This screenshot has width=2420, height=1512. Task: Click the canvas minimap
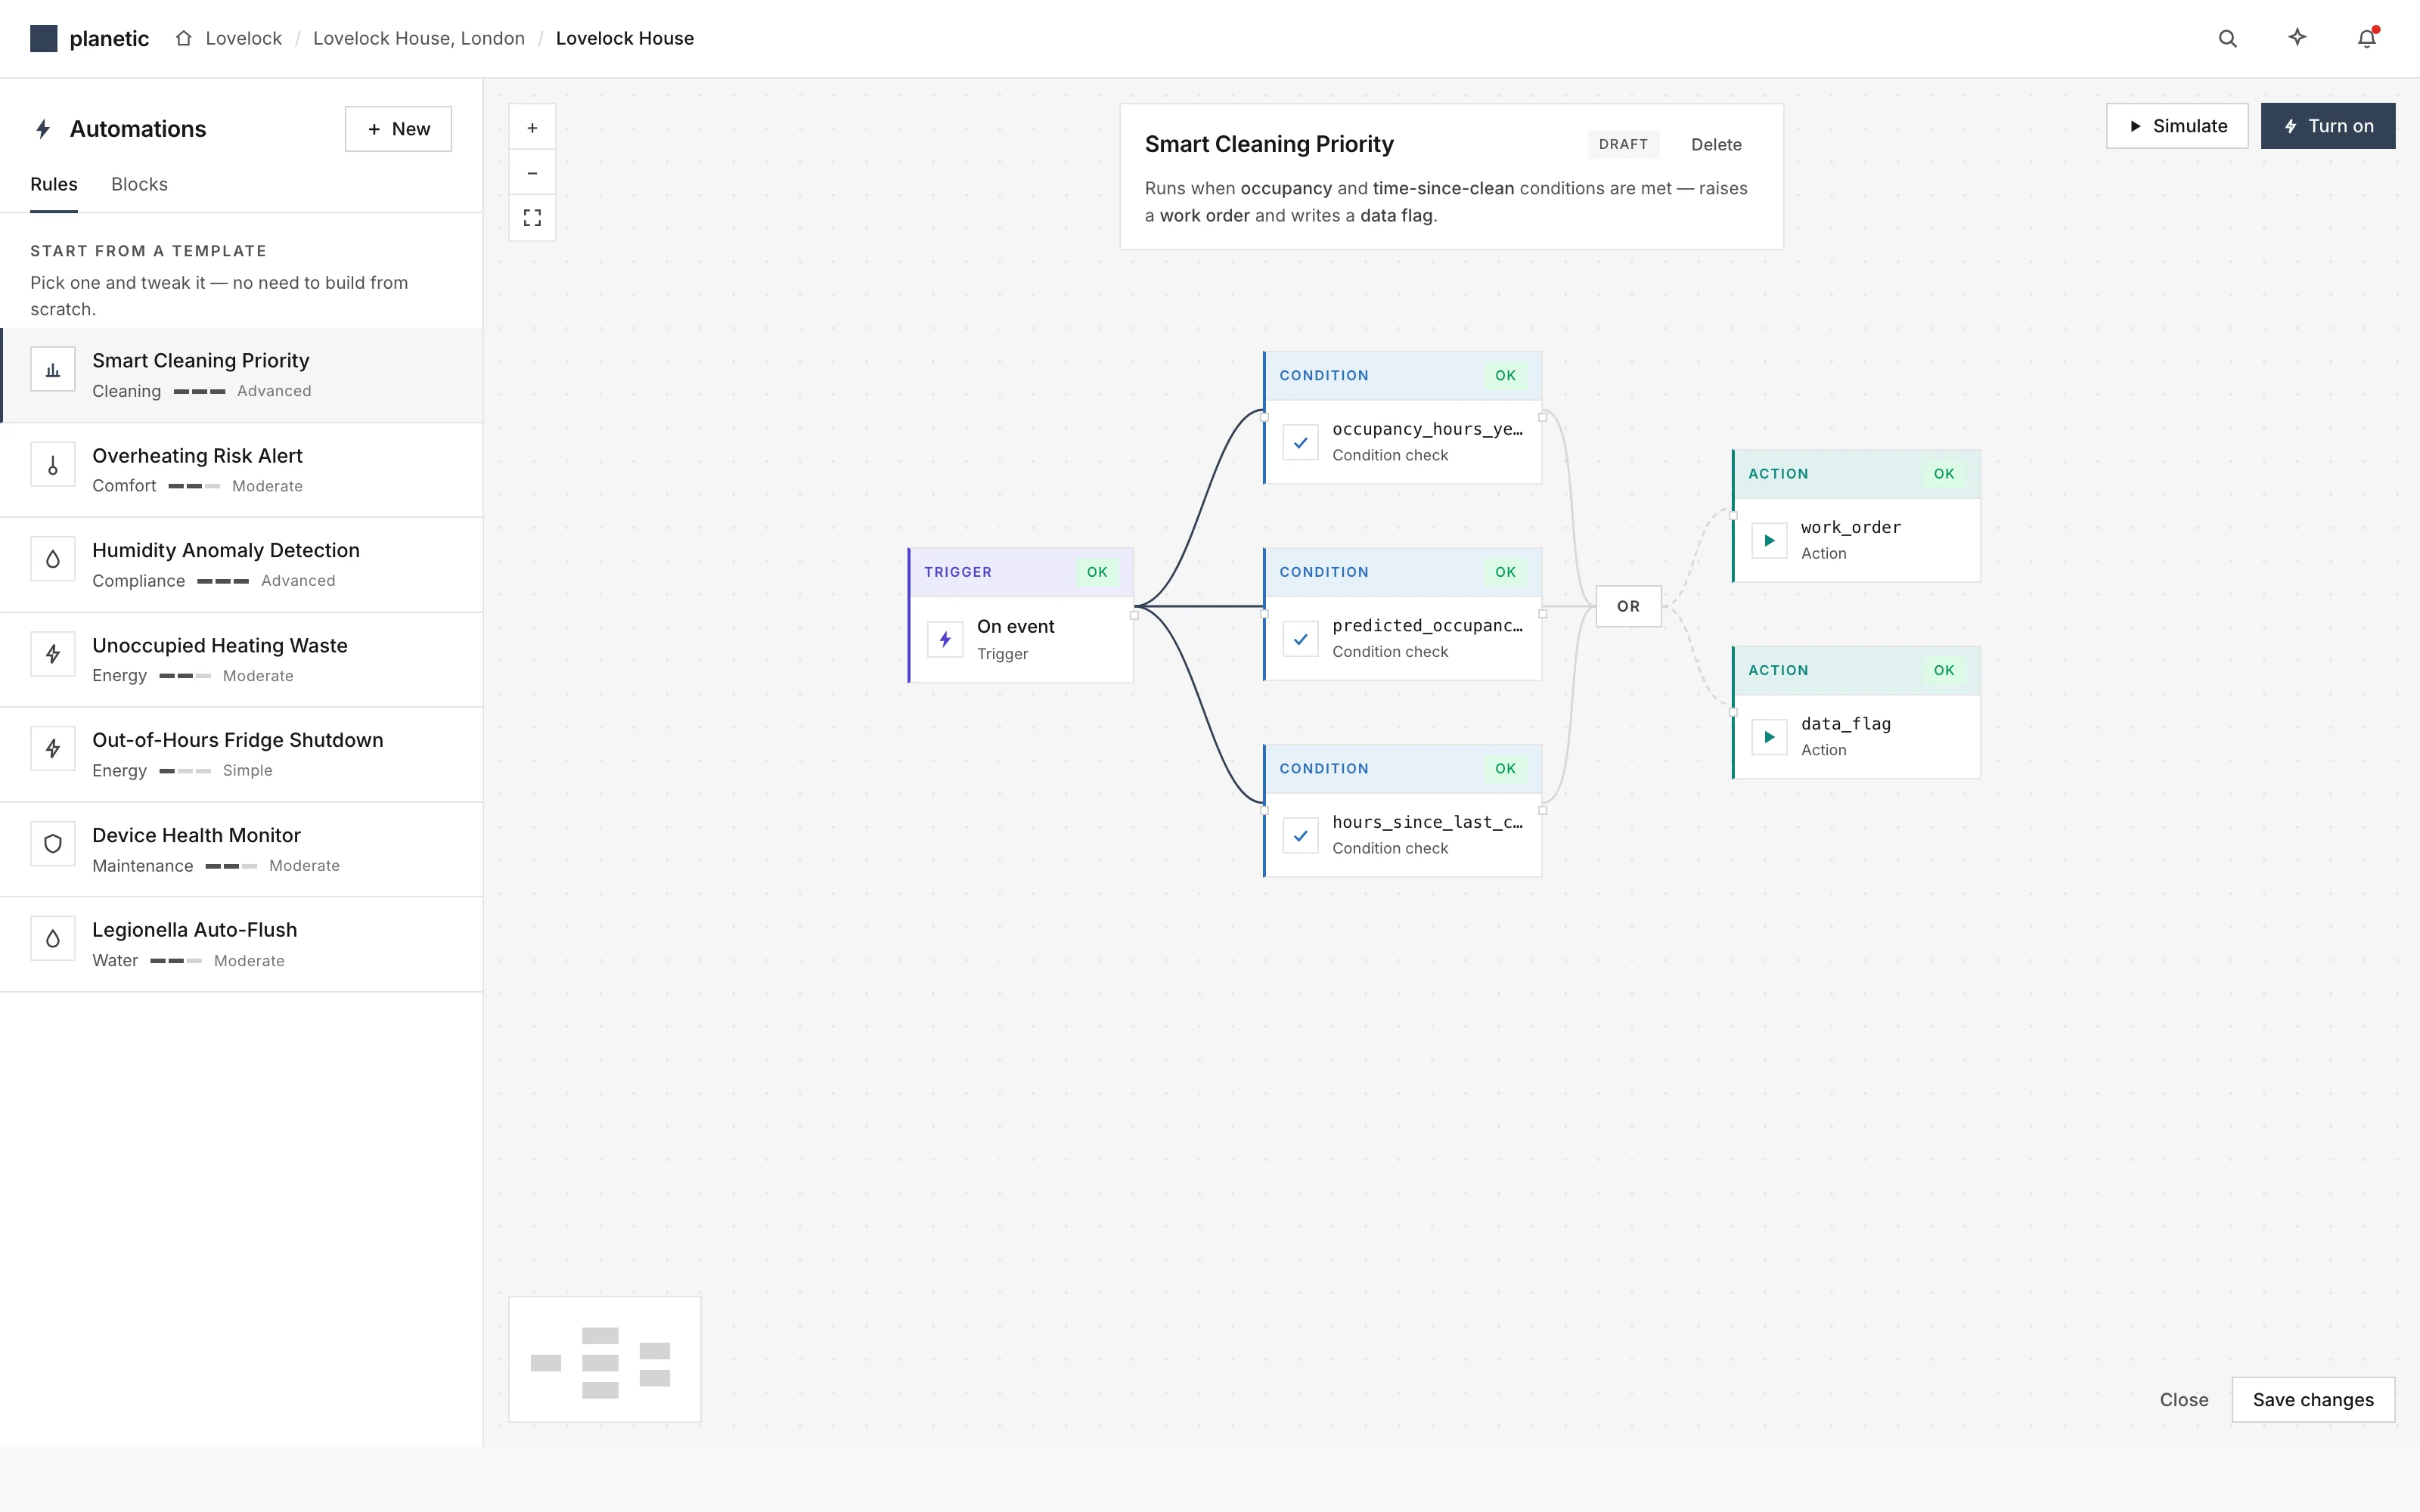click(x=605, y=1359)
